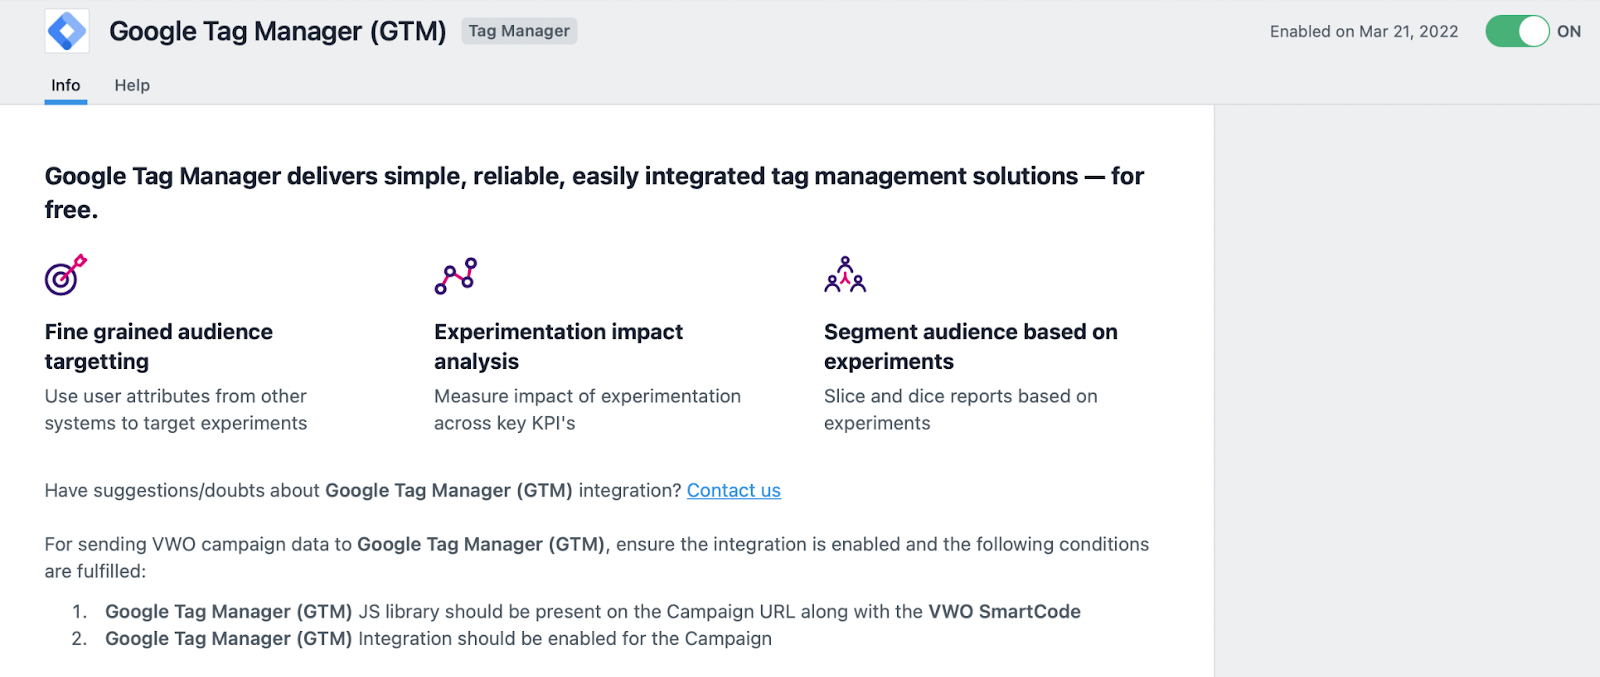This screenshot has height=677, width=1600.
Task: Click the Google Tag Manager logo icon
Action: pos(67,31)
